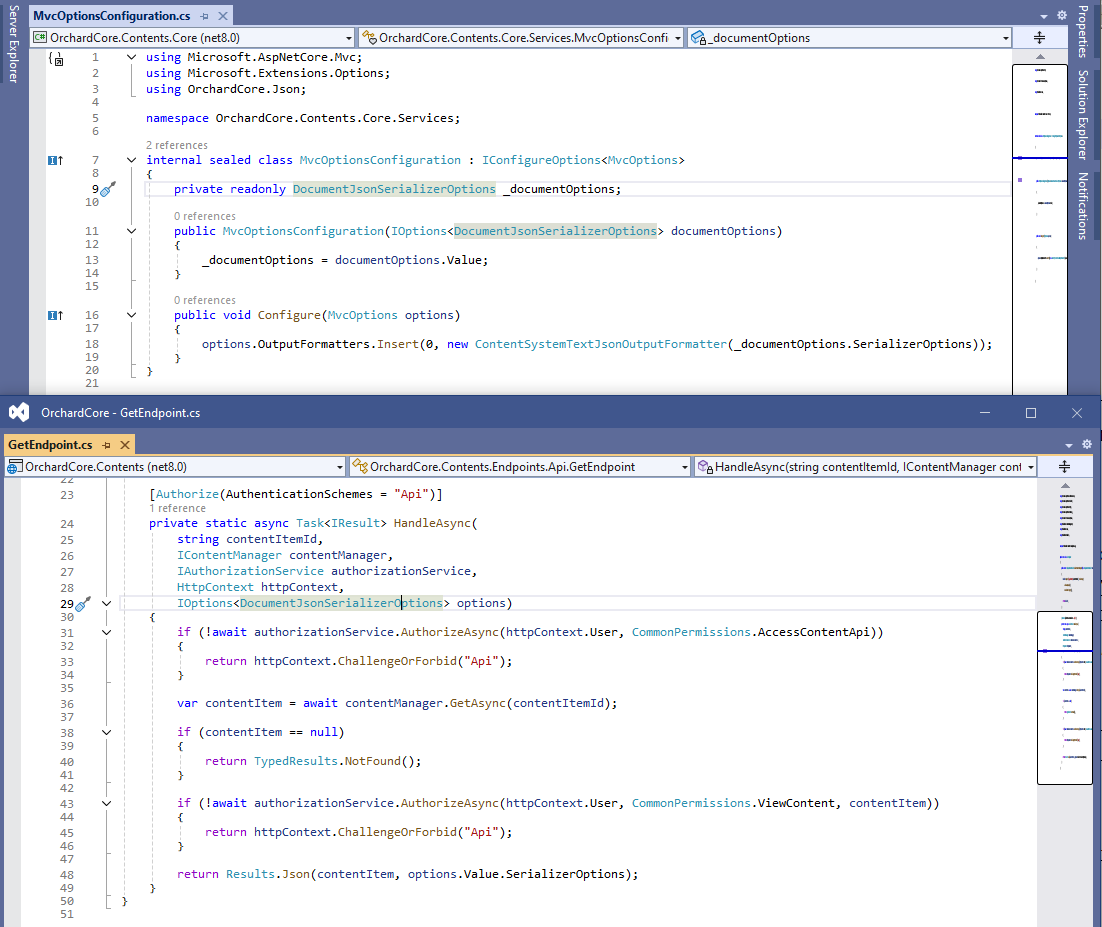
Task: Click the '2 references' CodeLens link
Action: point(176,145)
